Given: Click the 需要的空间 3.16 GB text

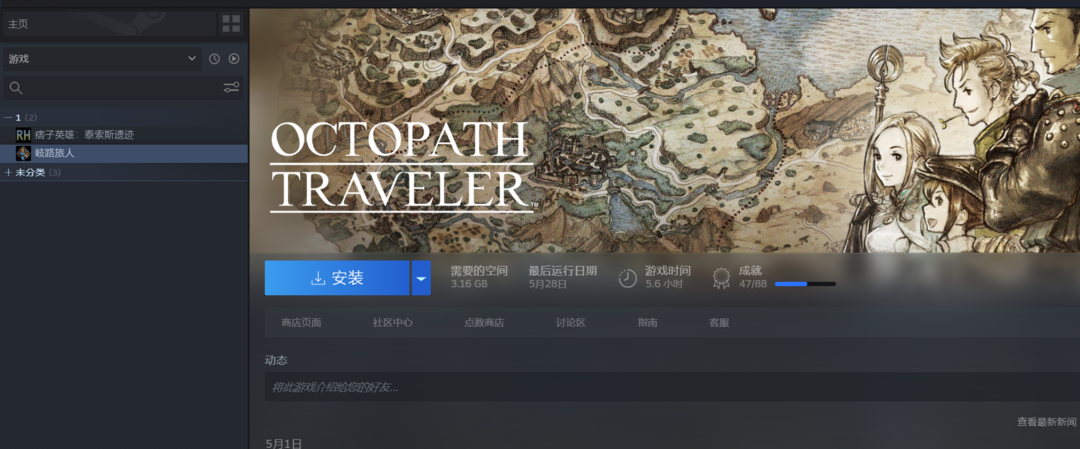Looking at the screenshot, I should pos(479,277).
